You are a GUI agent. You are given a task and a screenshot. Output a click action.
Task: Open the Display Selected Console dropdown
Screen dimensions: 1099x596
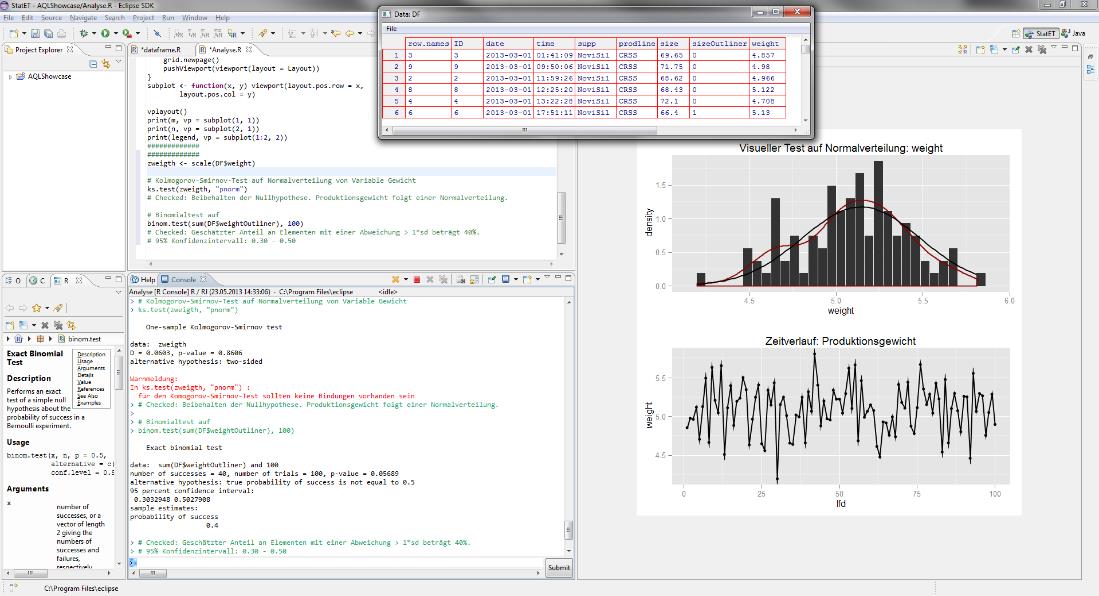coord(516,279)
